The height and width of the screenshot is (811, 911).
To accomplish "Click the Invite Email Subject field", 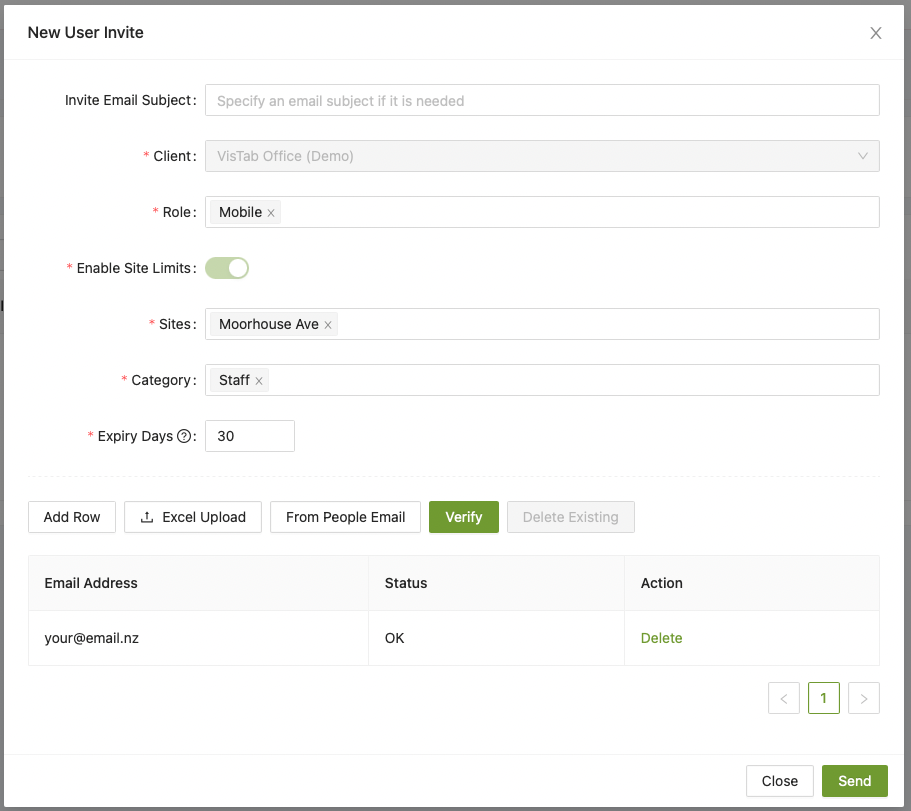I will pos(541,100).
